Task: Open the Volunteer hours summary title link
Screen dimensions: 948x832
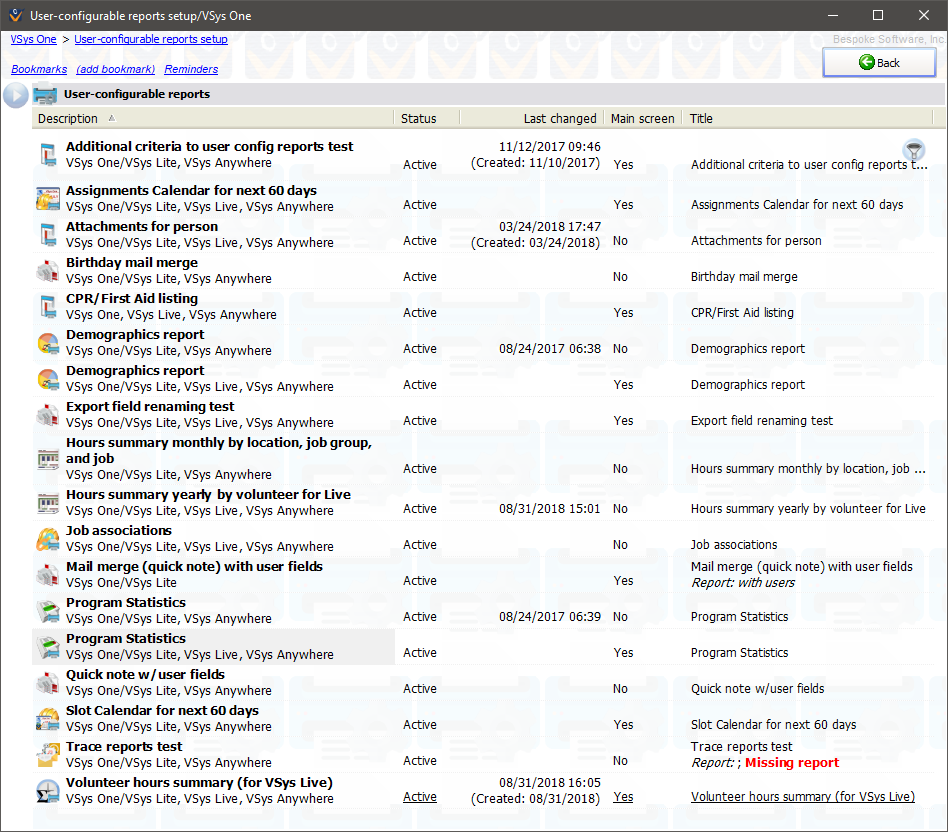Action: [x=802, y=797]
